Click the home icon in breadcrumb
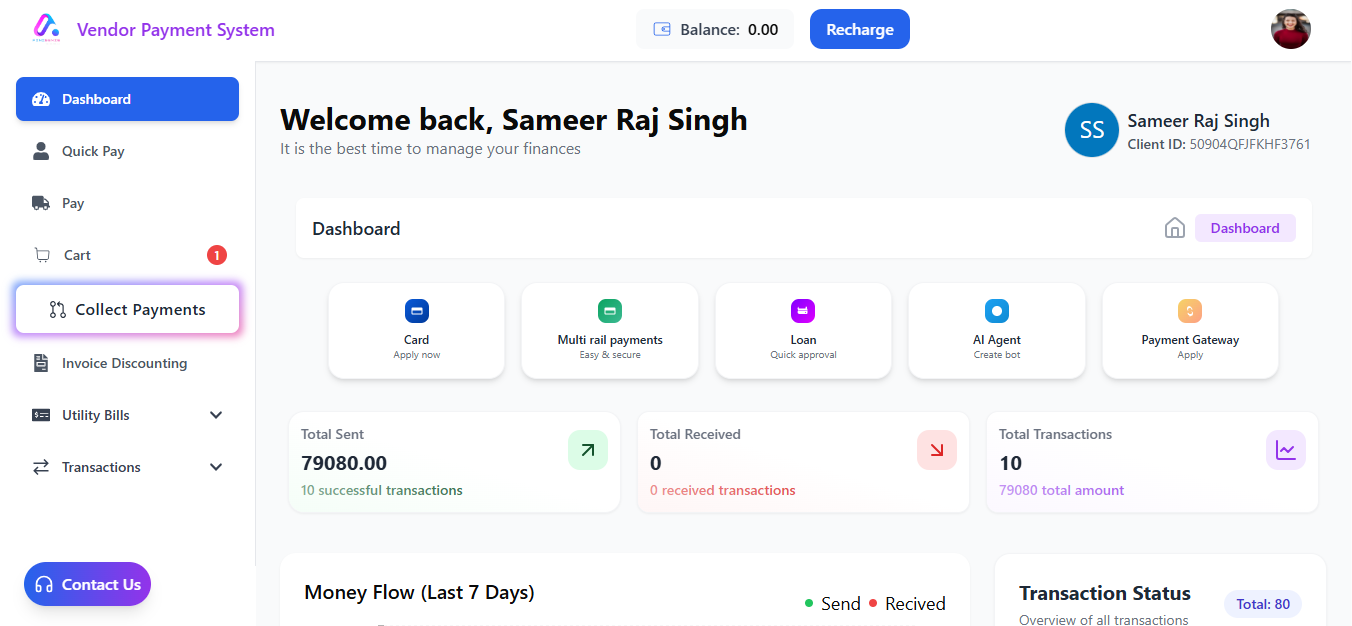Viewport: 1352px width, 626px height. click(1175, 228)
